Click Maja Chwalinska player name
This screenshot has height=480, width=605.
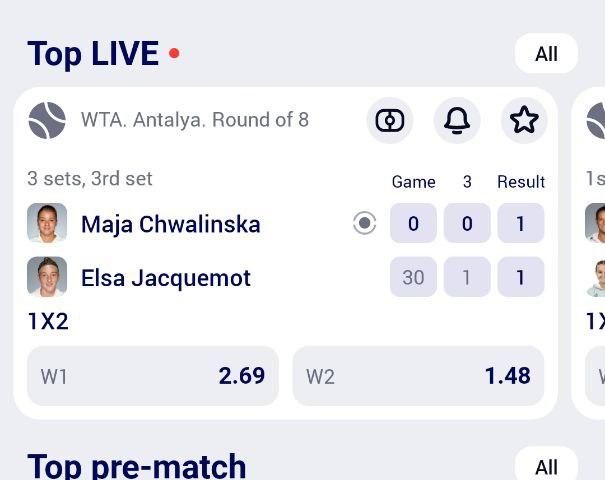pos(171,224)
